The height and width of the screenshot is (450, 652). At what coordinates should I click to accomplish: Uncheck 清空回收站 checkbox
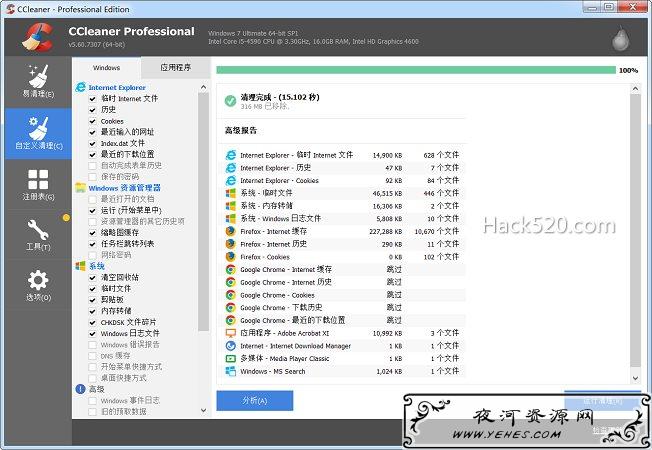(x=93, y=278)
